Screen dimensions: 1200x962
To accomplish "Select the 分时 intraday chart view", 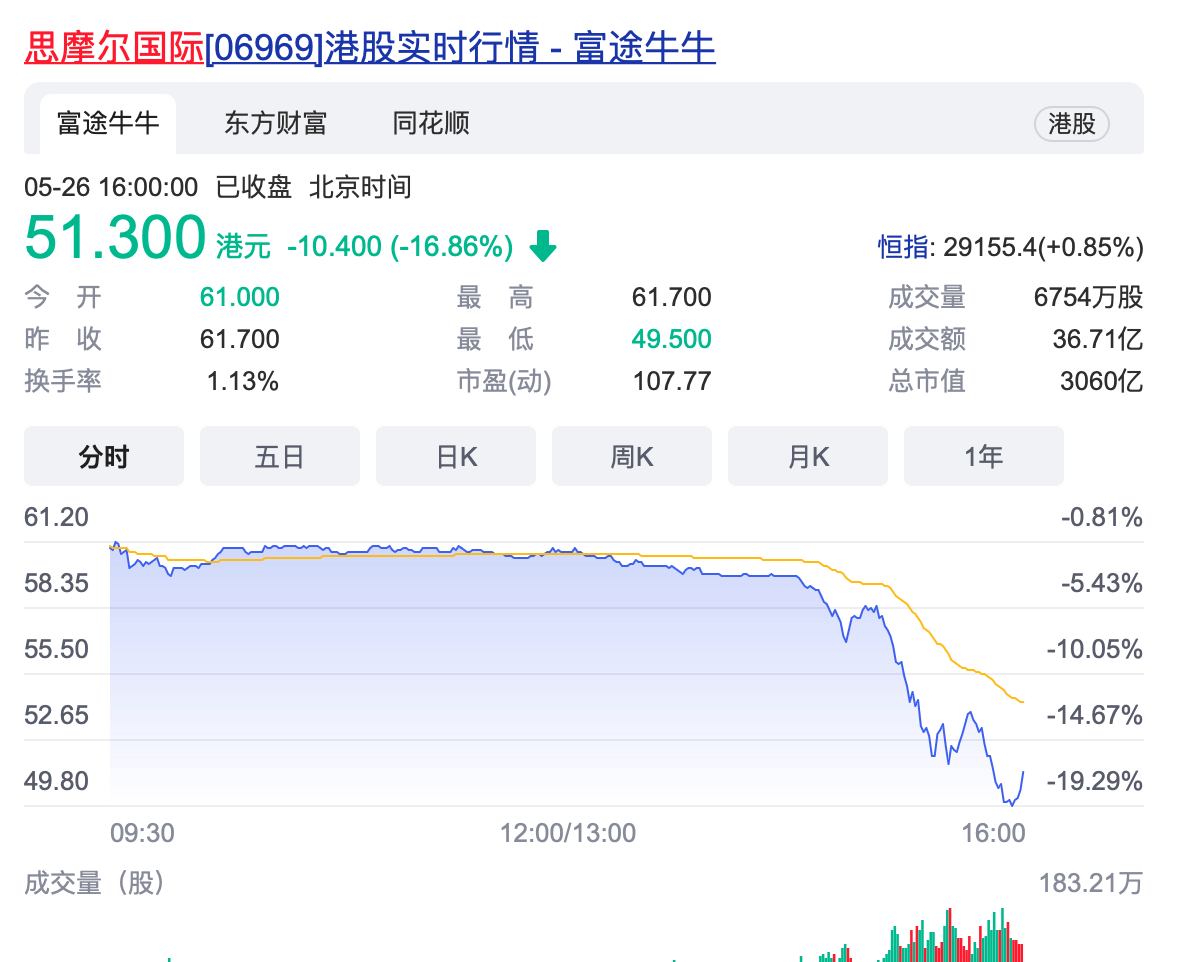I will point(104,456).
